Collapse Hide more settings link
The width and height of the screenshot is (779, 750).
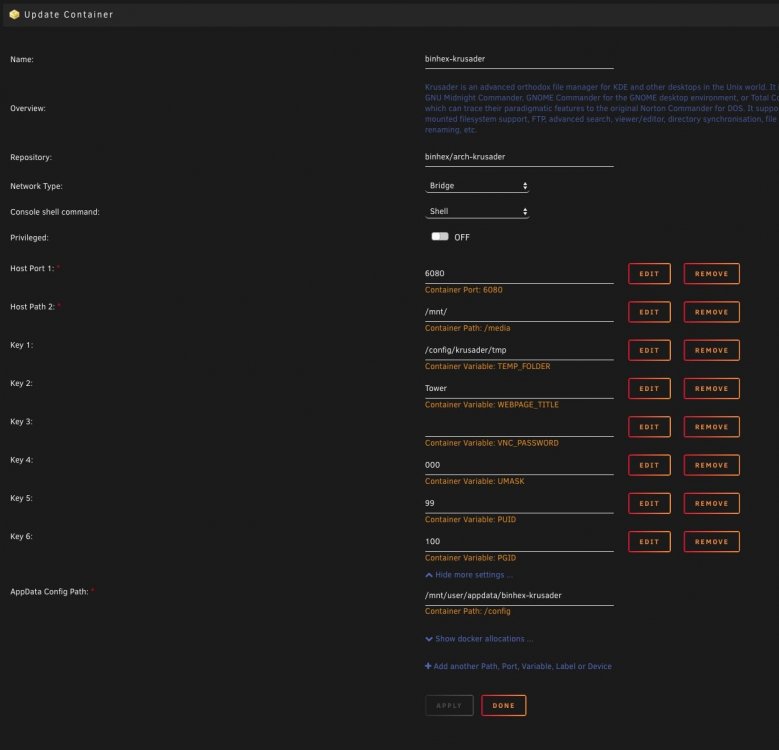click(x=469, y=575)
